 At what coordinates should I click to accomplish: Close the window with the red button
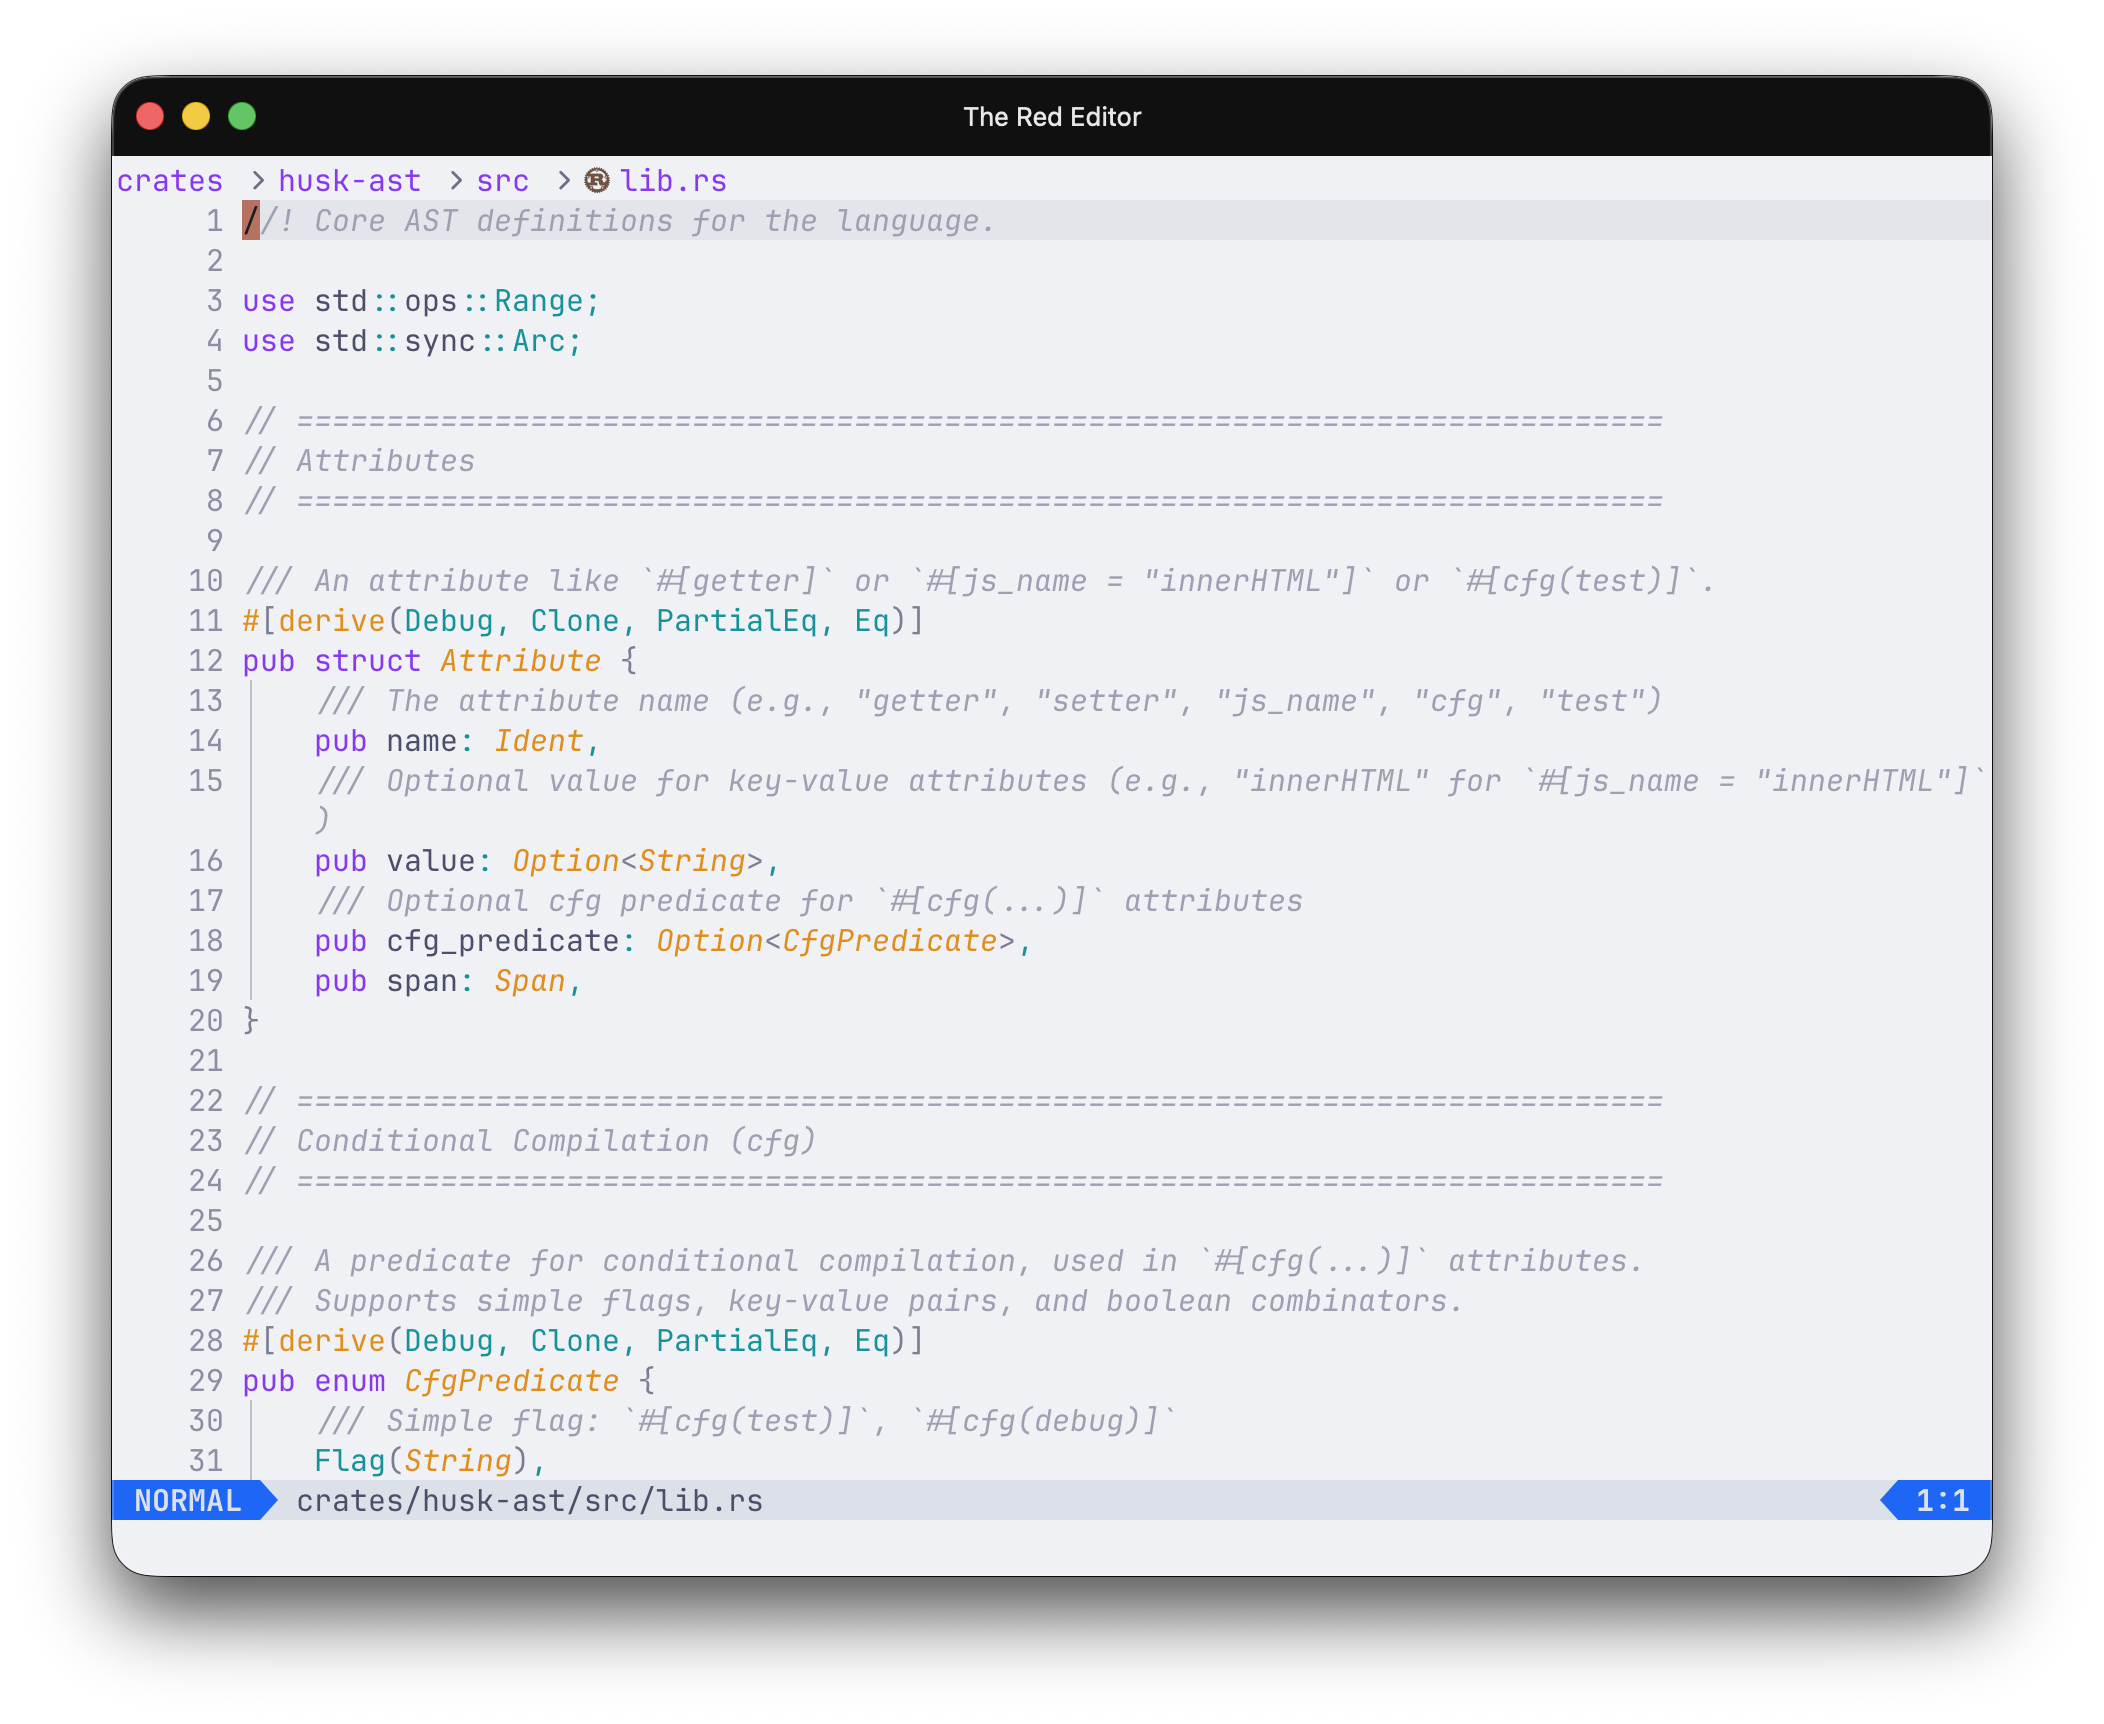[150, 117]
